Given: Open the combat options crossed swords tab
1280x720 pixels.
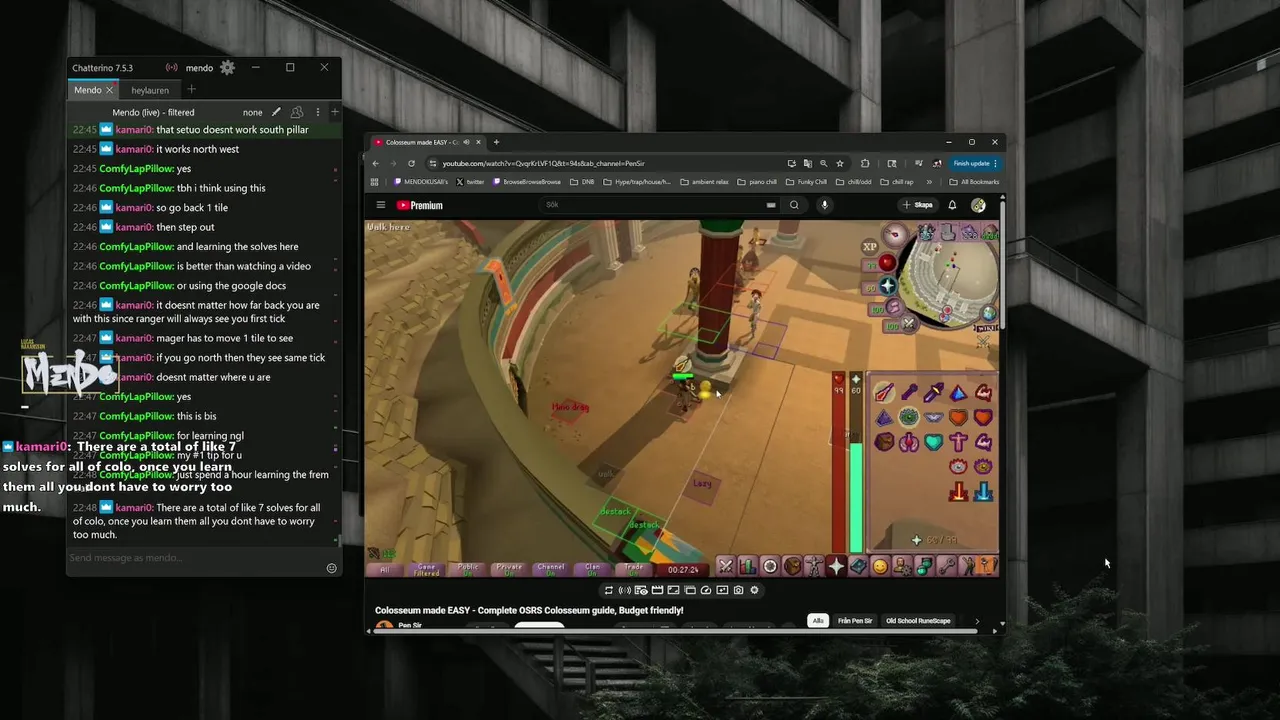Looking at the screenshot, I should coord(726,567).
